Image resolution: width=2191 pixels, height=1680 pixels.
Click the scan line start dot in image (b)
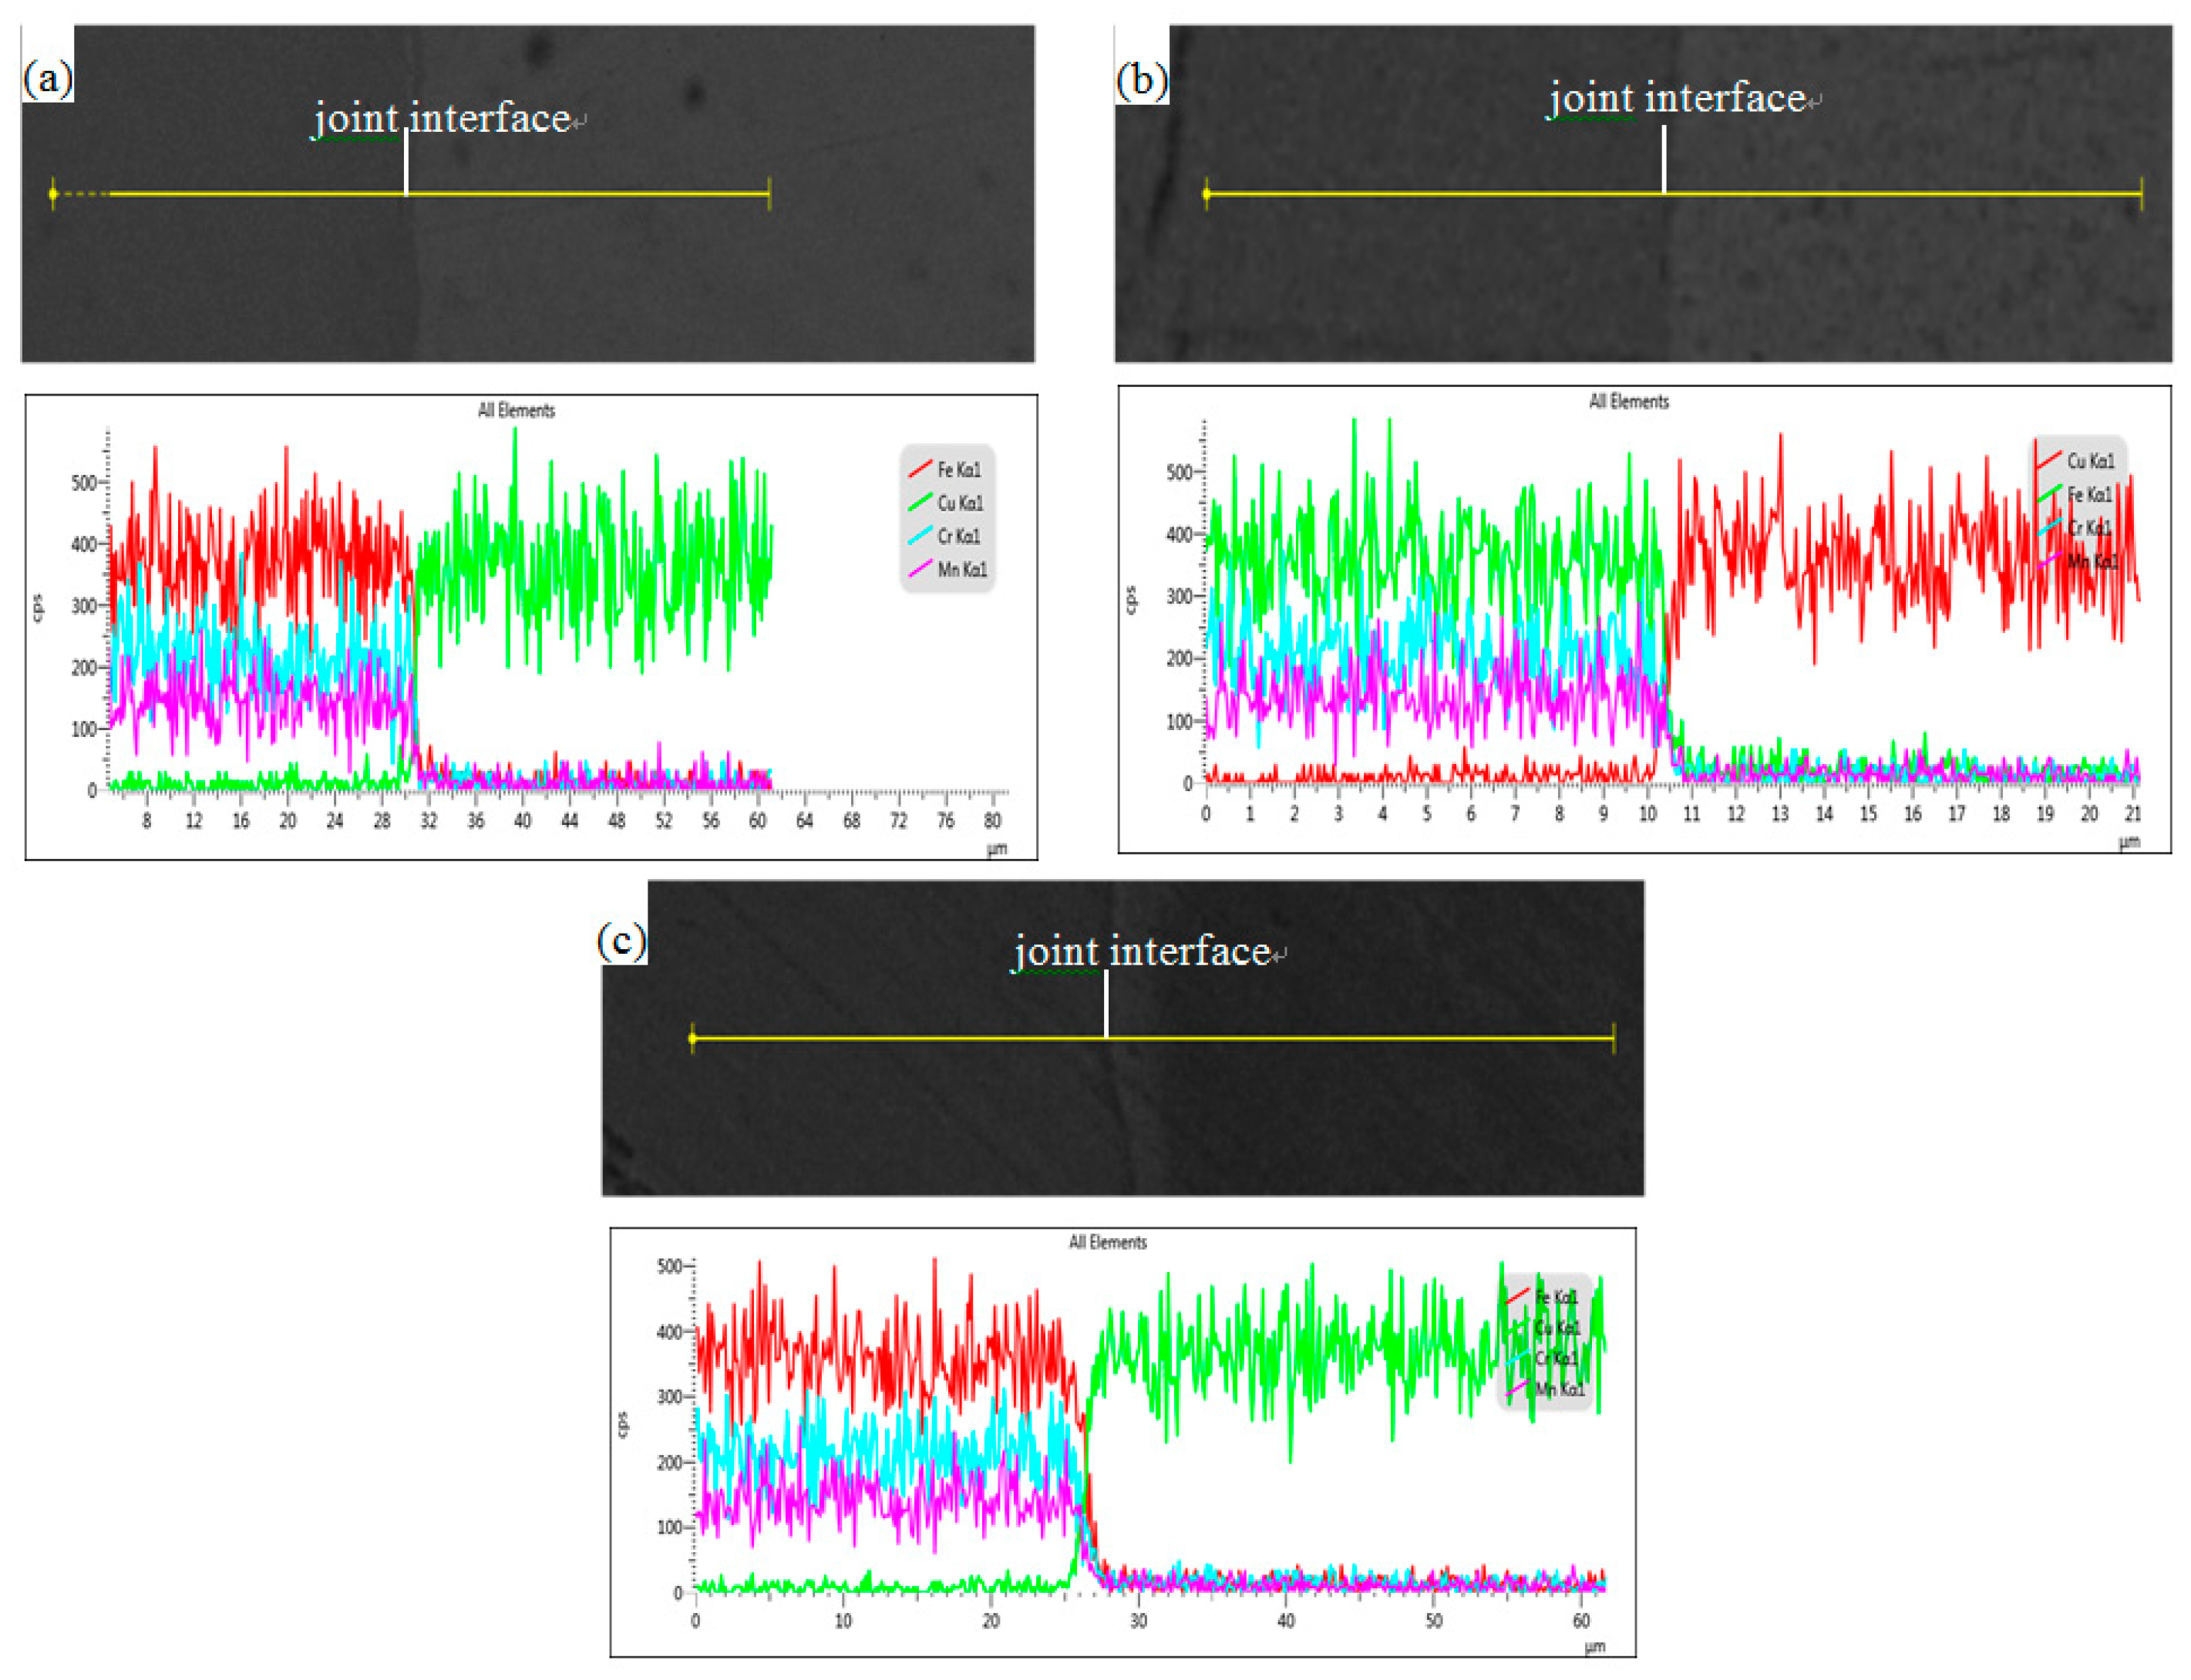[1206, 194]
